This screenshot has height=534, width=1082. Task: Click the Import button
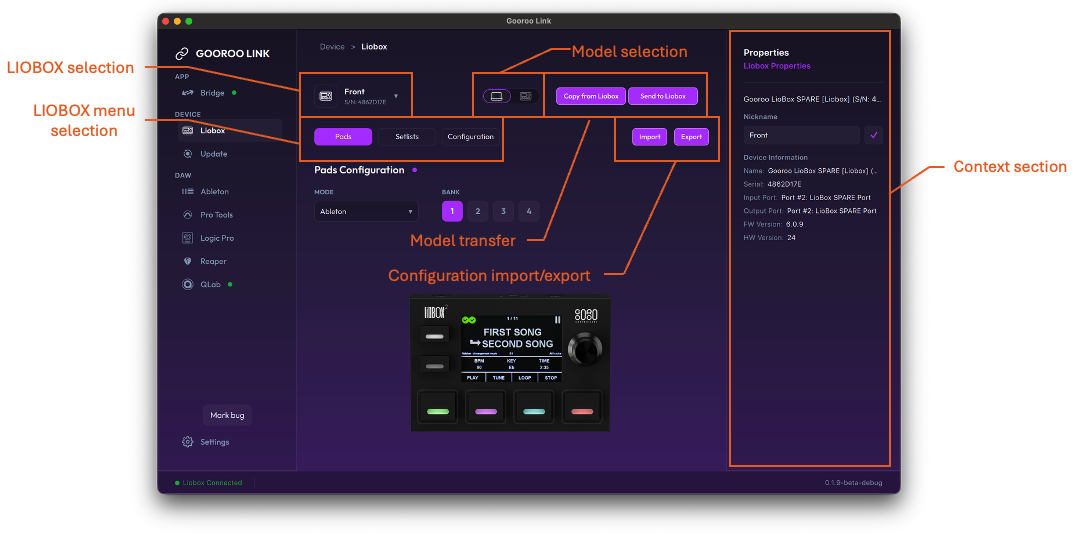[649, 137]
